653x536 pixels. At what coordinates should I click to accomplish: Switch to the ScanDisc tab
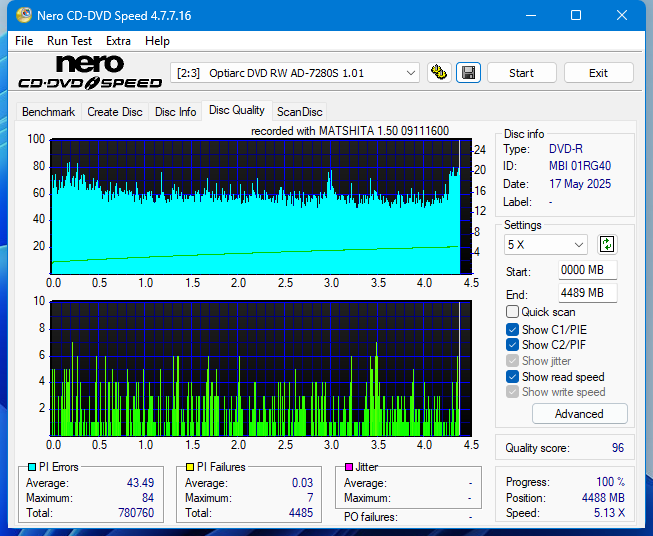299,112
